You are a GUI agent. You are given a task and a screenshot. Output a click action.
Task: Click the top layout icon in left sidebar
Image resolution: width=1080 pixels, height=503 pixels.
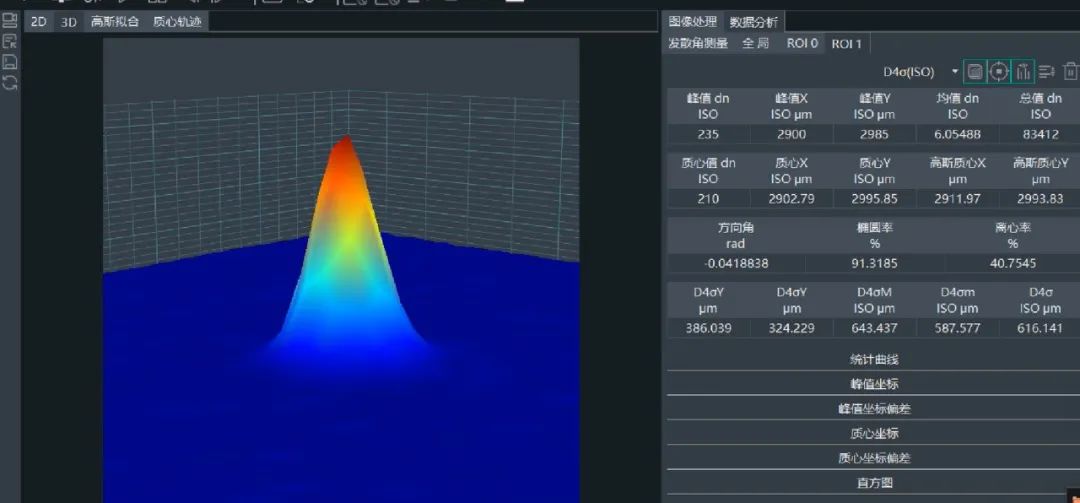[10, 21]
